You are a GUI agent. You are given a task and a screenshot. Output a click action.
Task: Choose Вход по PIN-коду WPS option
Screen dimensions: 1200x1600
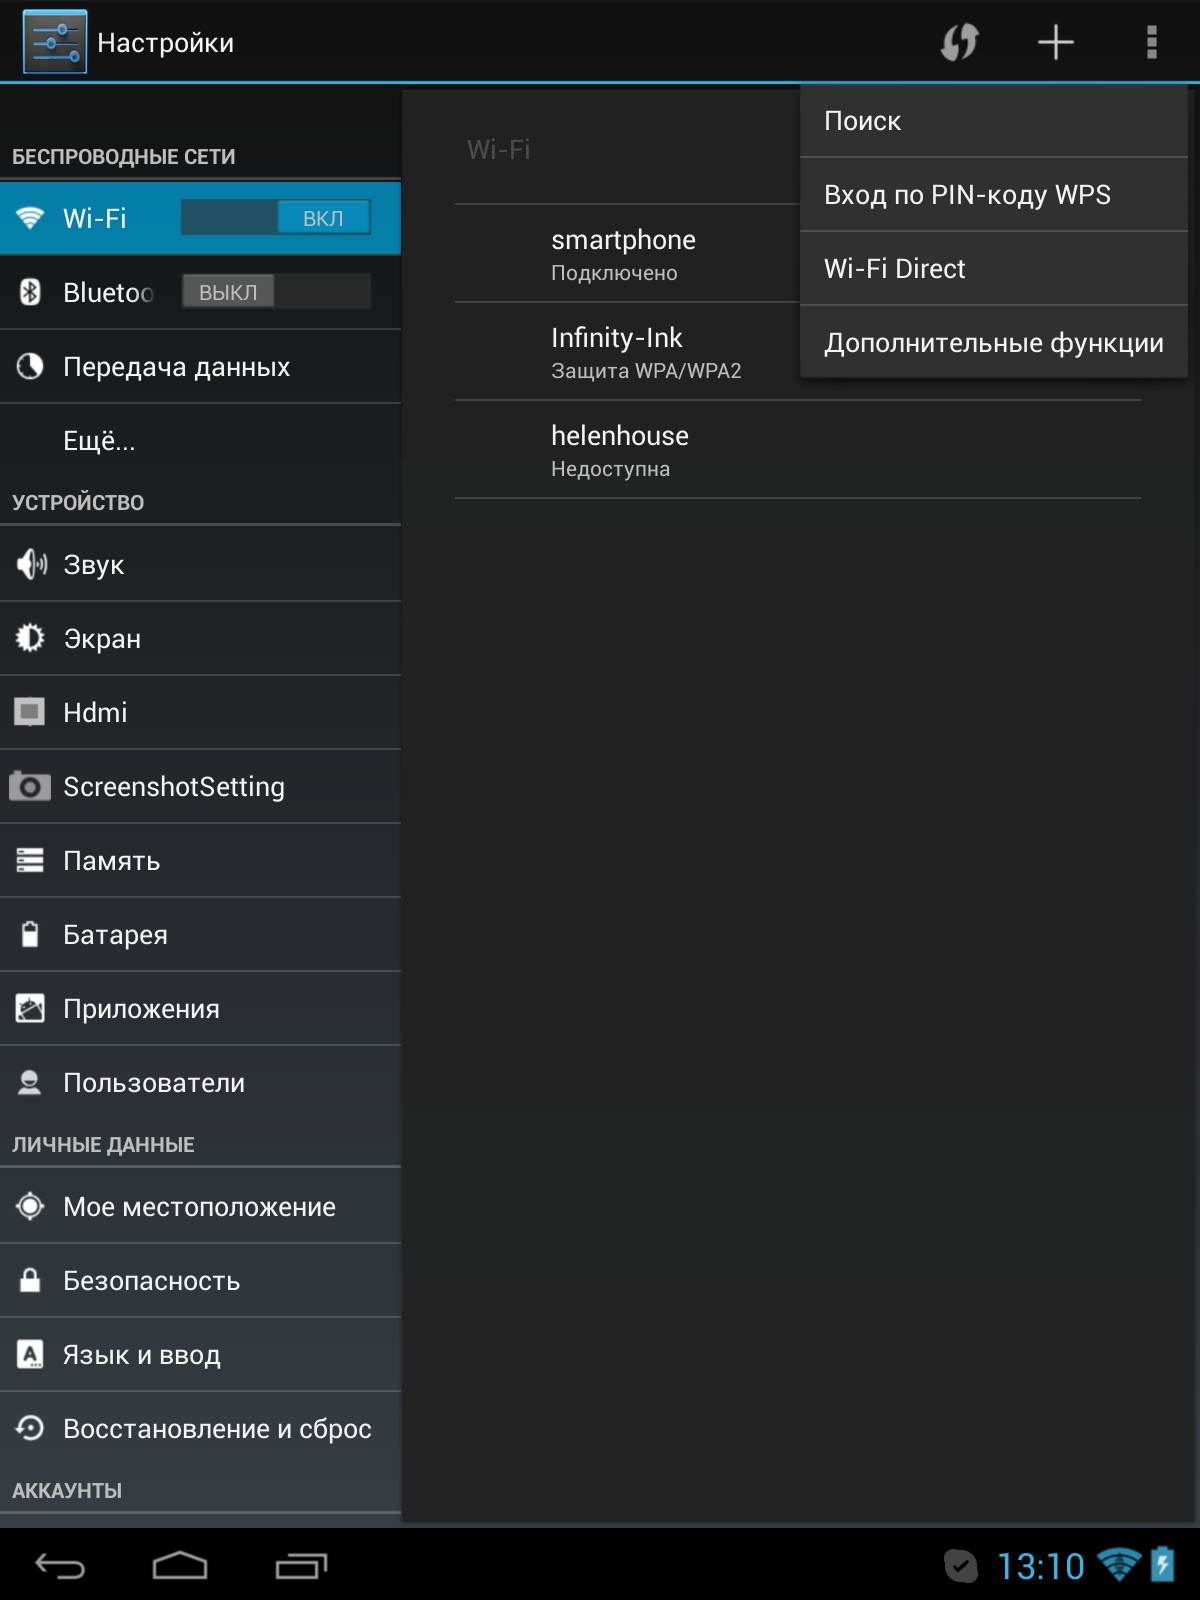[993, 195]
